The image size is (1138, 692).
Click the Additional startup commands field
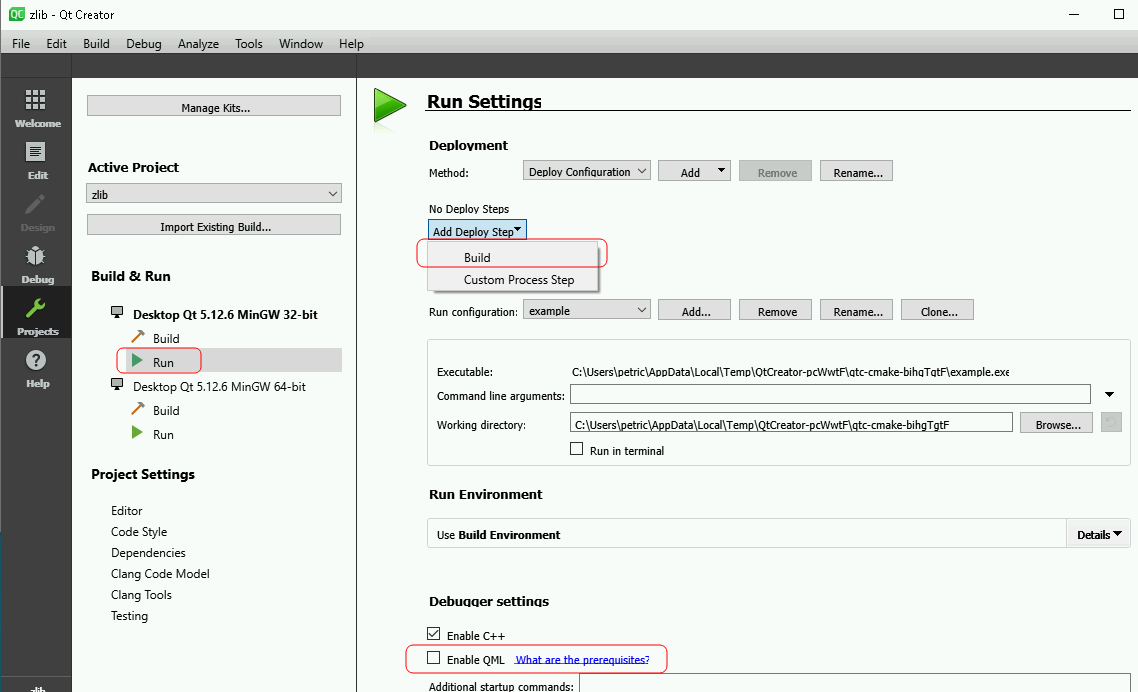854,684
